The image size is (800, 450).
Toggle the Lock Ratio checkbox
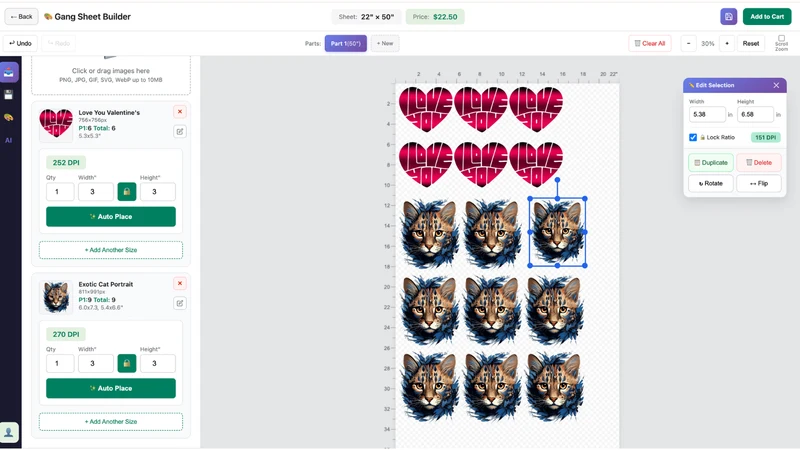[693, 137]
